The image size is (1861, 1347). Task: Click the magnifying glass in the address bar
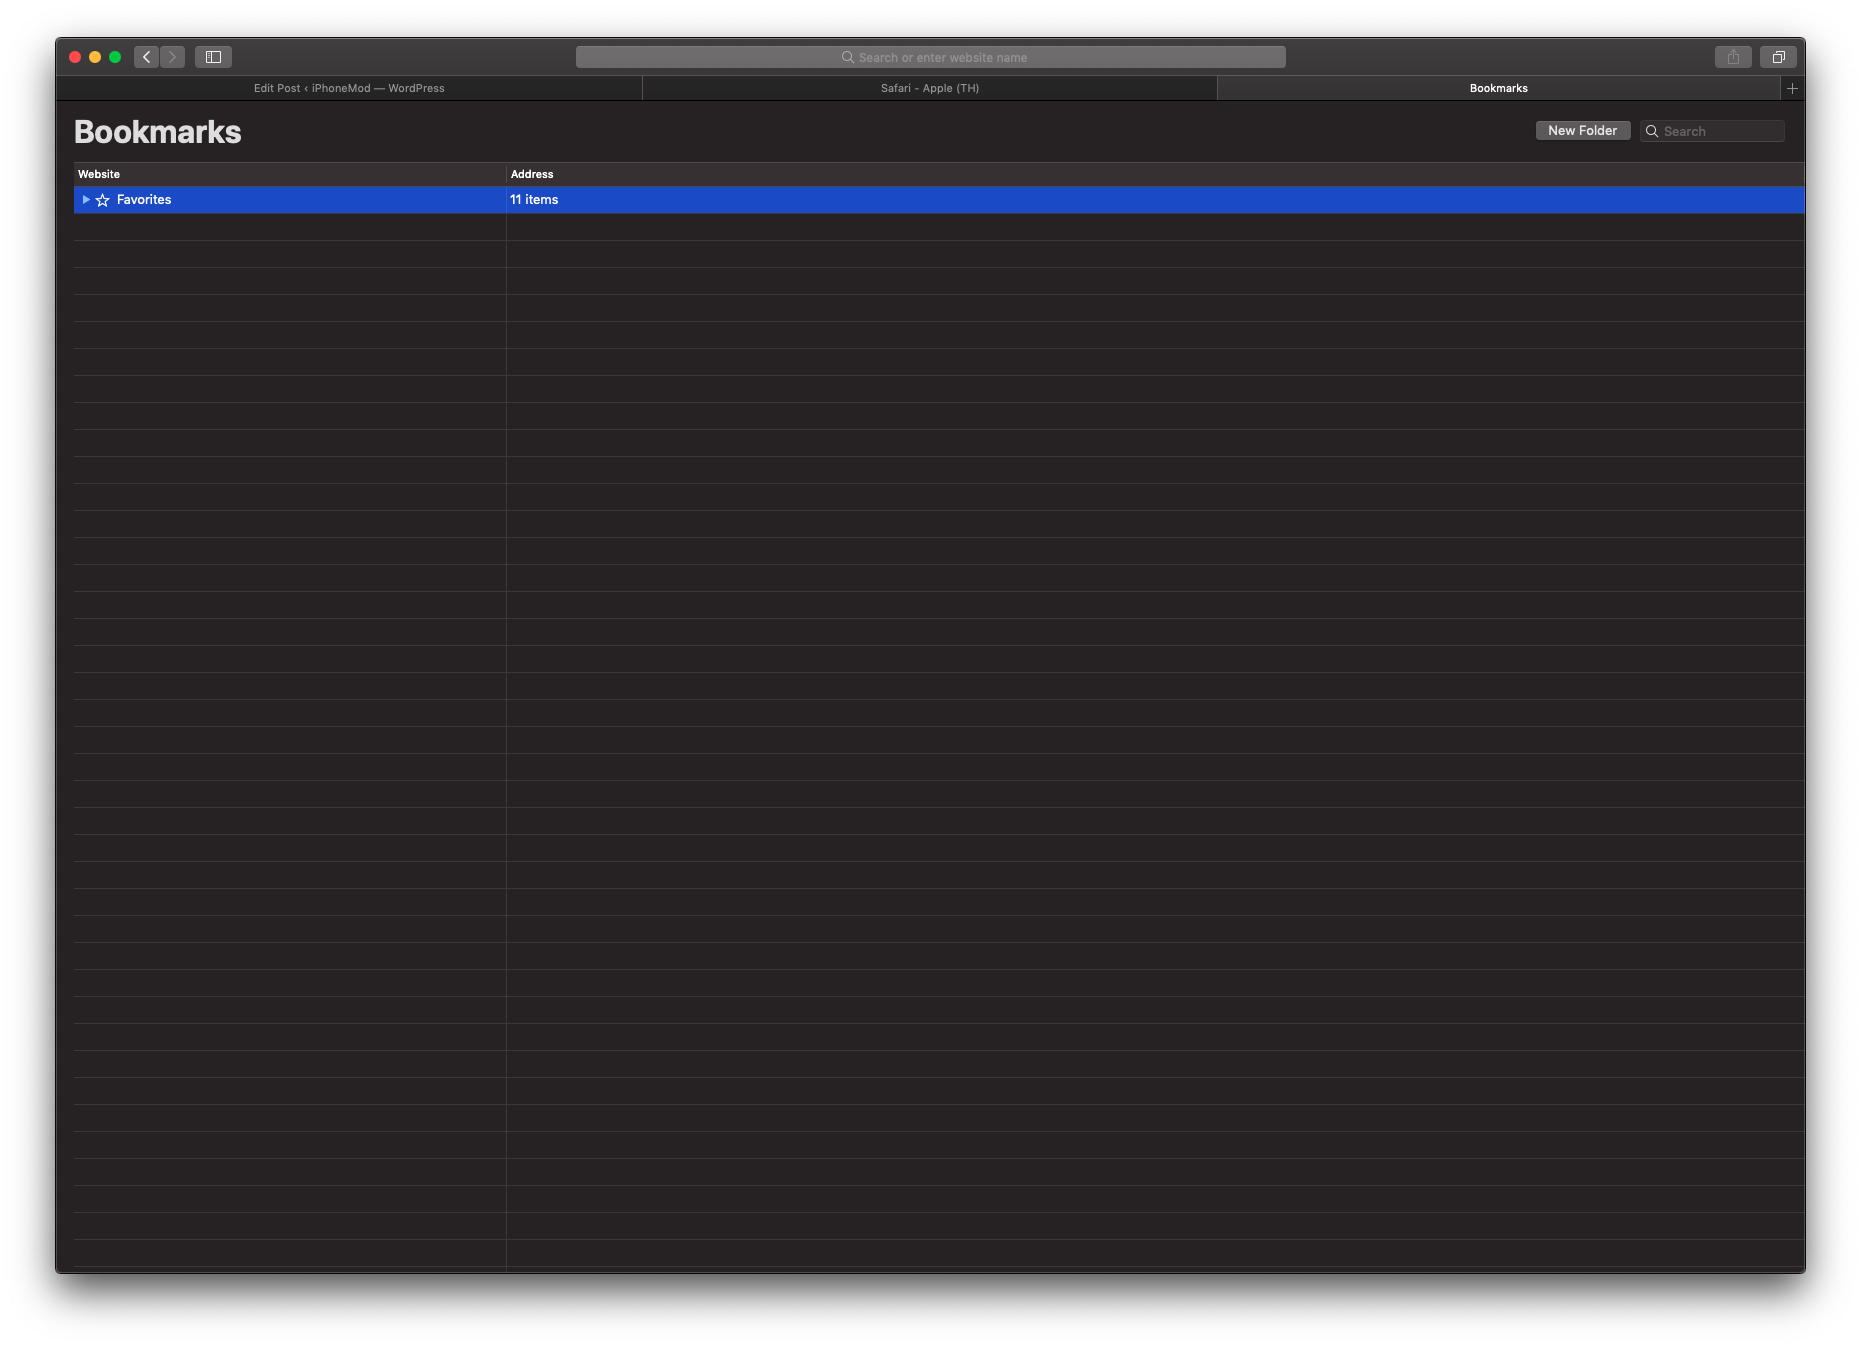click(x=847, y=57)
